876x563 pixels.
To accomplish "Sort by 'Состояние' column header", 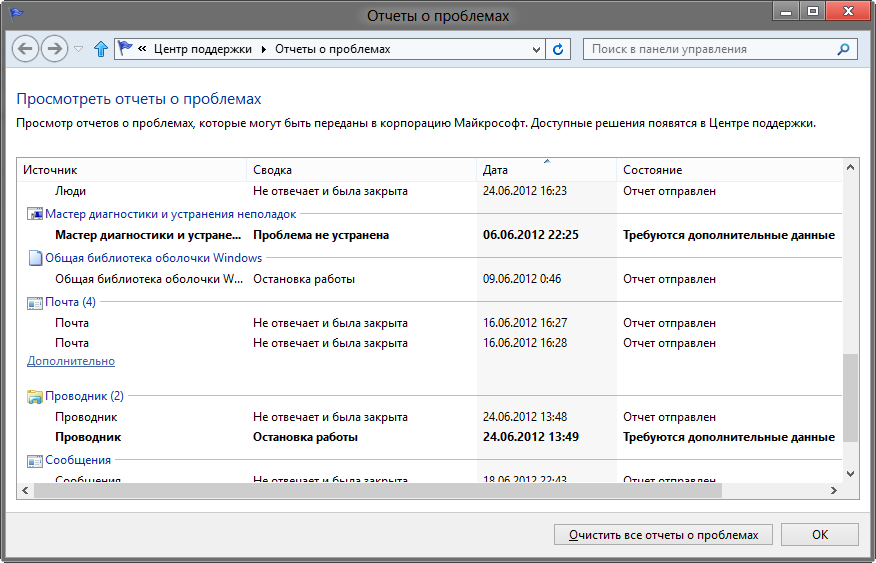I will click(729, 170).
